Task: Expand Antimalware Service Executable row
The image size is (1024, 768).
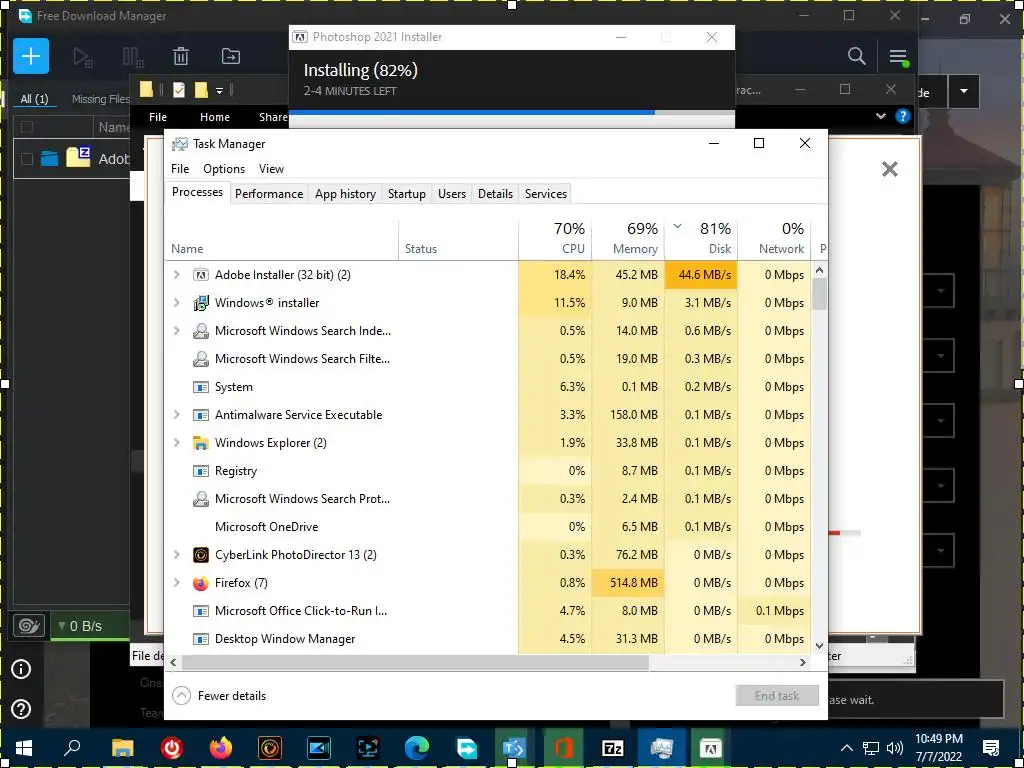Action: (x=176, y=415)
